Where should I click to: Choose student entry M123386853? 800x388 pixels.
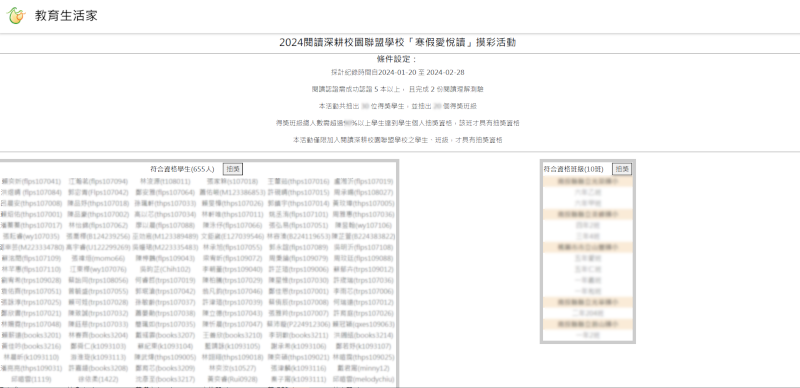tap(232, 192)
